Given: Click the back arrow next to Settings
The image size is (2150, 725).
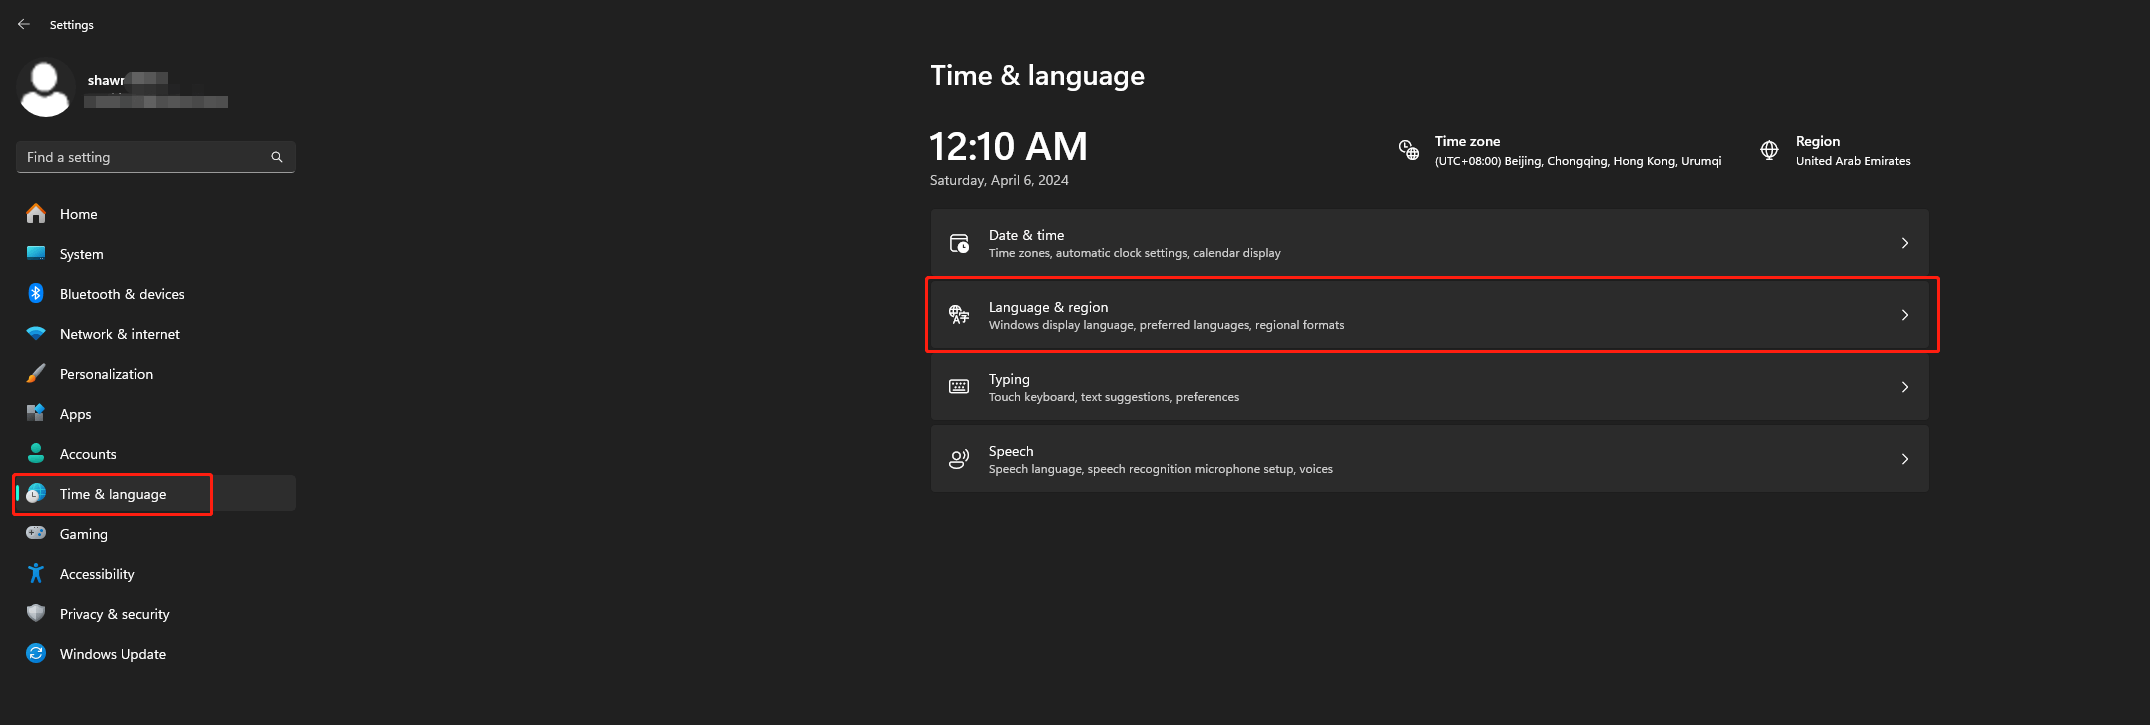Looking at the screenshot, I should pyautogui.click(x=24, y=24).
